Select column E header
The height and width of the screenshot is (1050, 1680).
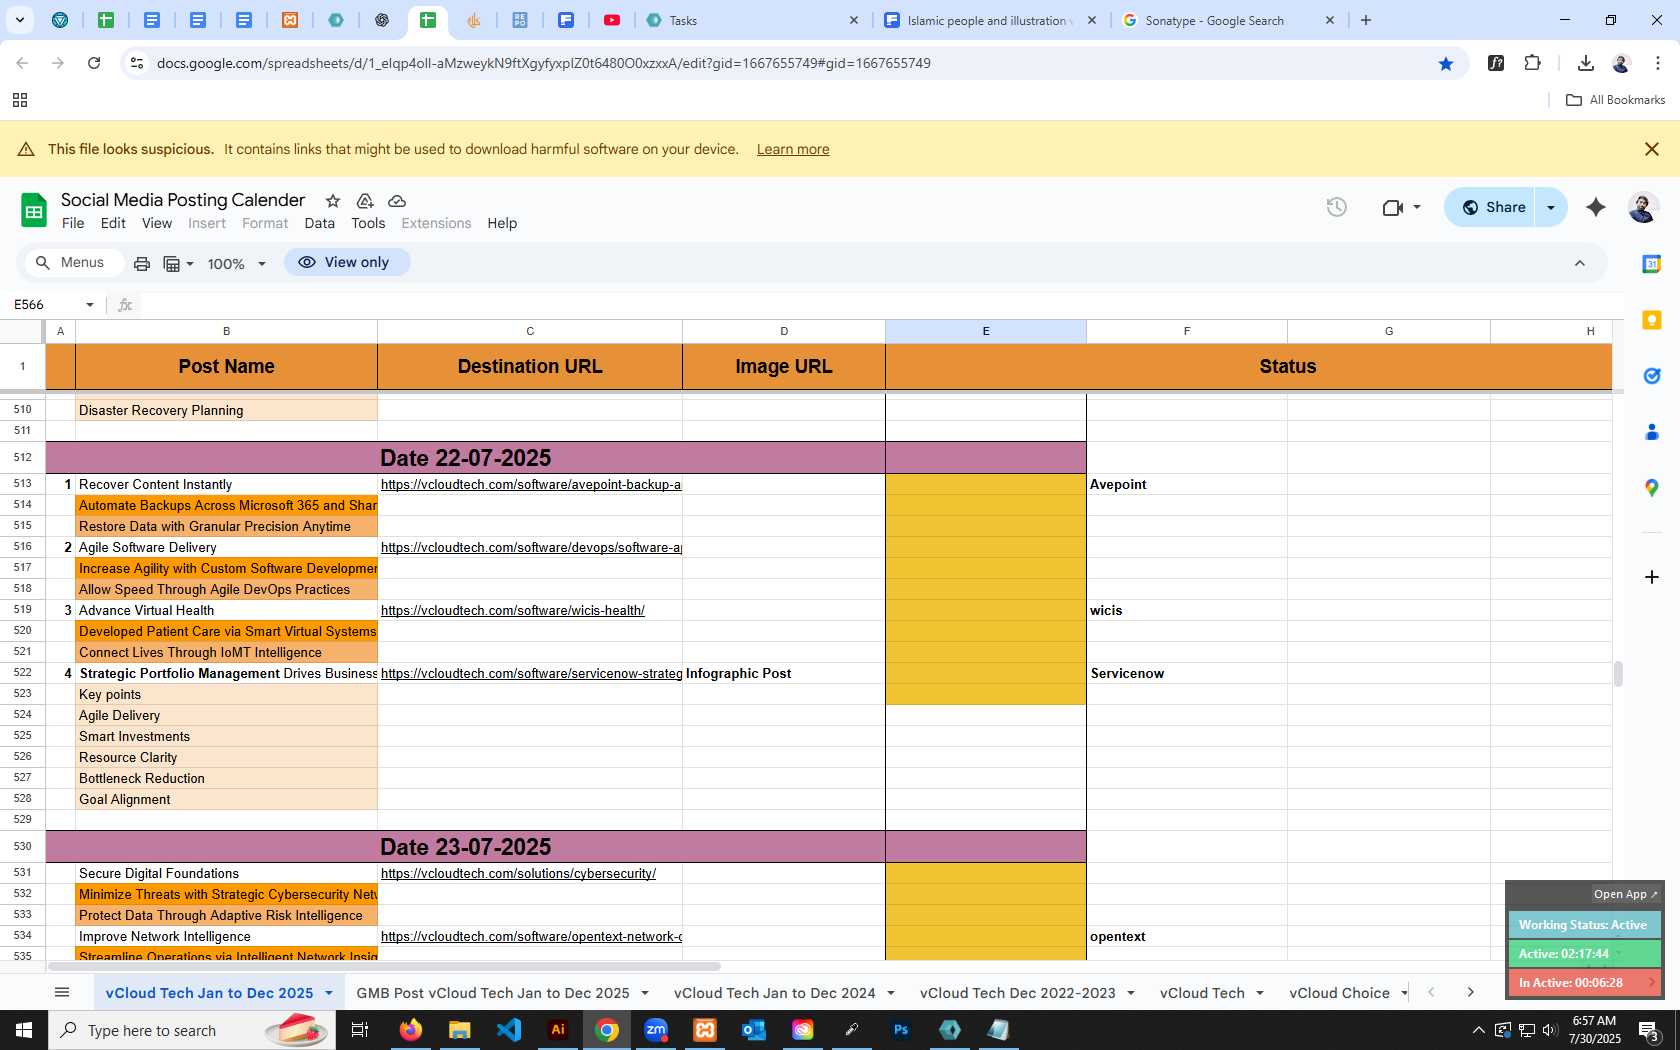[986, 331]
